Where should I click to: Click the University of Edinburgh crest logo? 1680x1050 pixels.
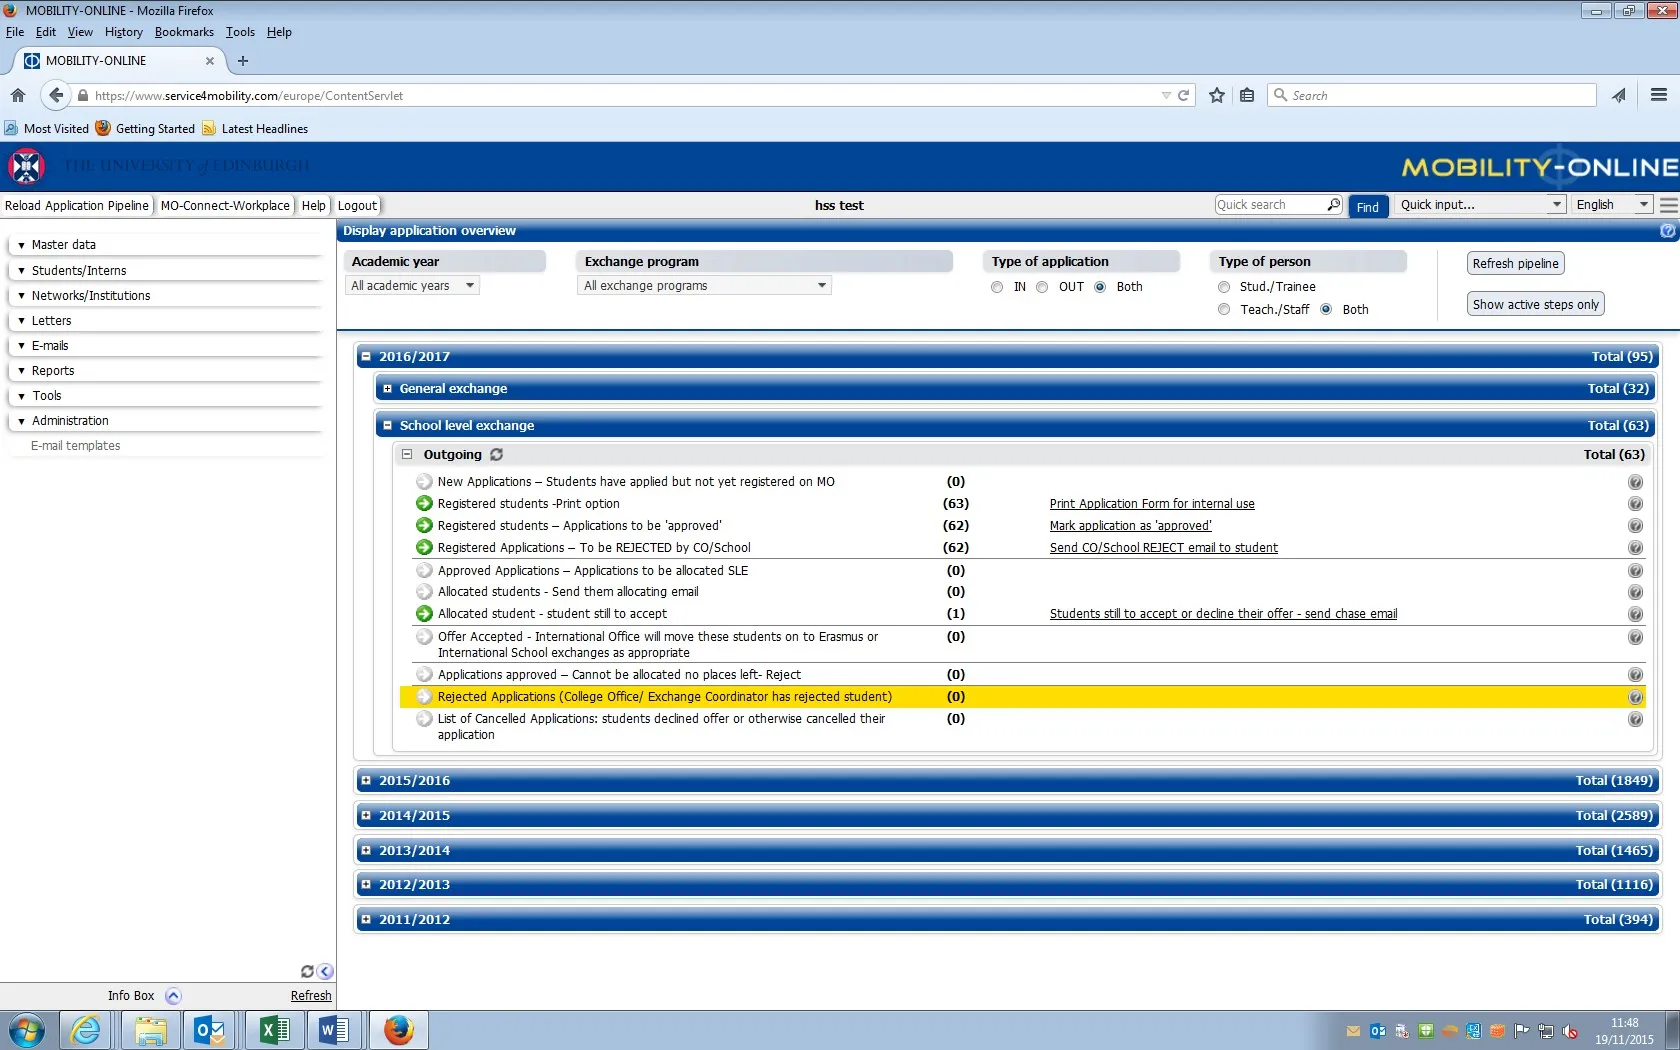click(x=26, y=166)
